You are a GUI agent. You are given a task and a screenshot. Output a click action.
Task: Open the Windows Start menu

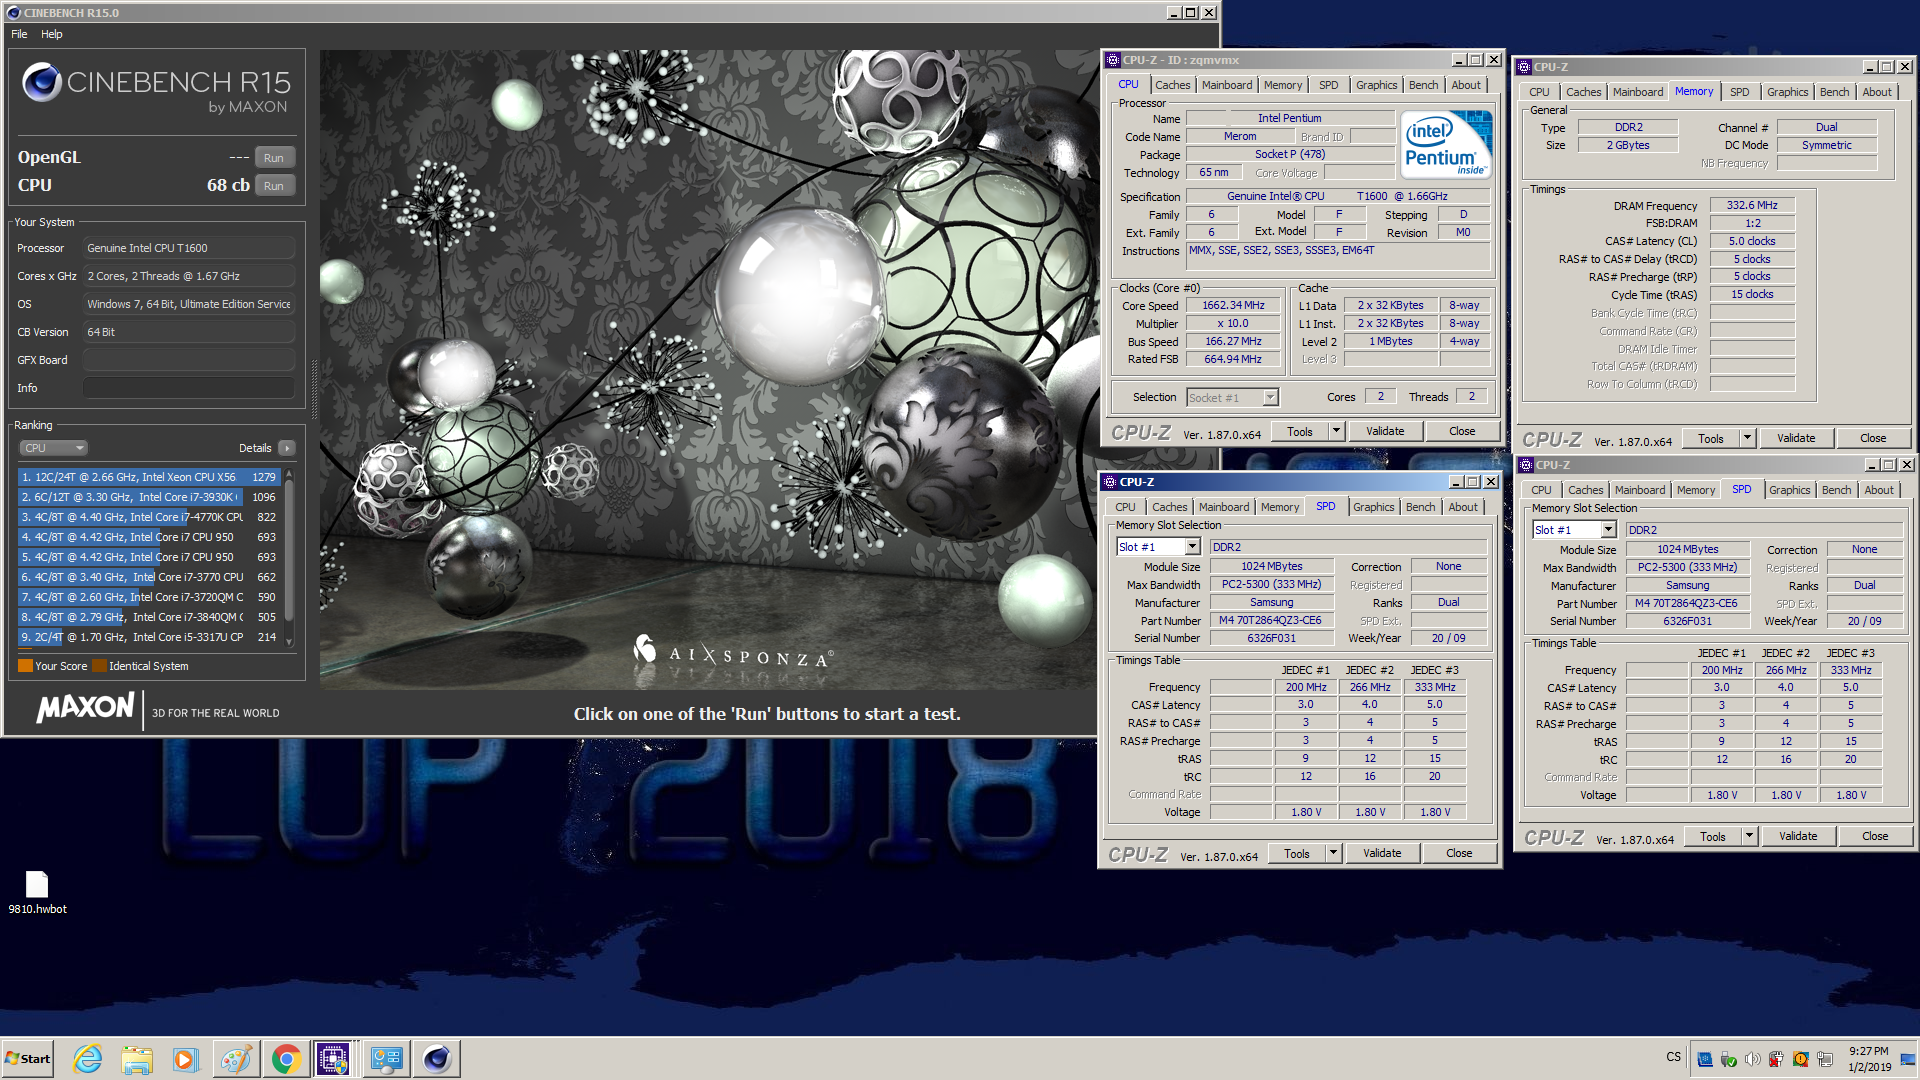(27, 1059)
